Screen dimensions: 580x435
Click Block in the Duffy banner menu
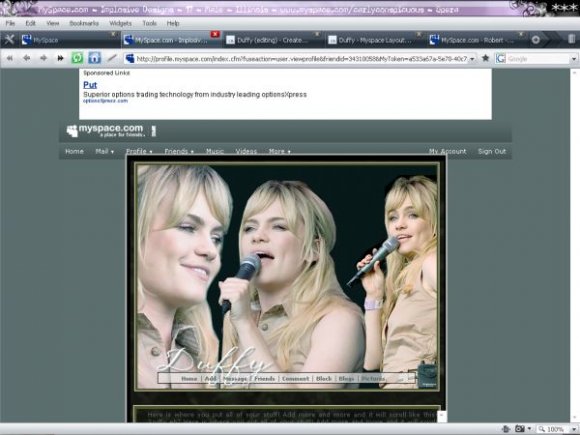tap(324, 378)
